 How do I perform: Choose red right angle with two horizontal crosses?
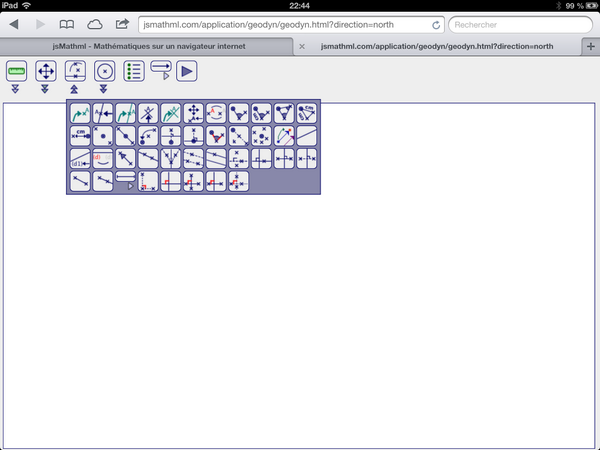click(216, 181)
